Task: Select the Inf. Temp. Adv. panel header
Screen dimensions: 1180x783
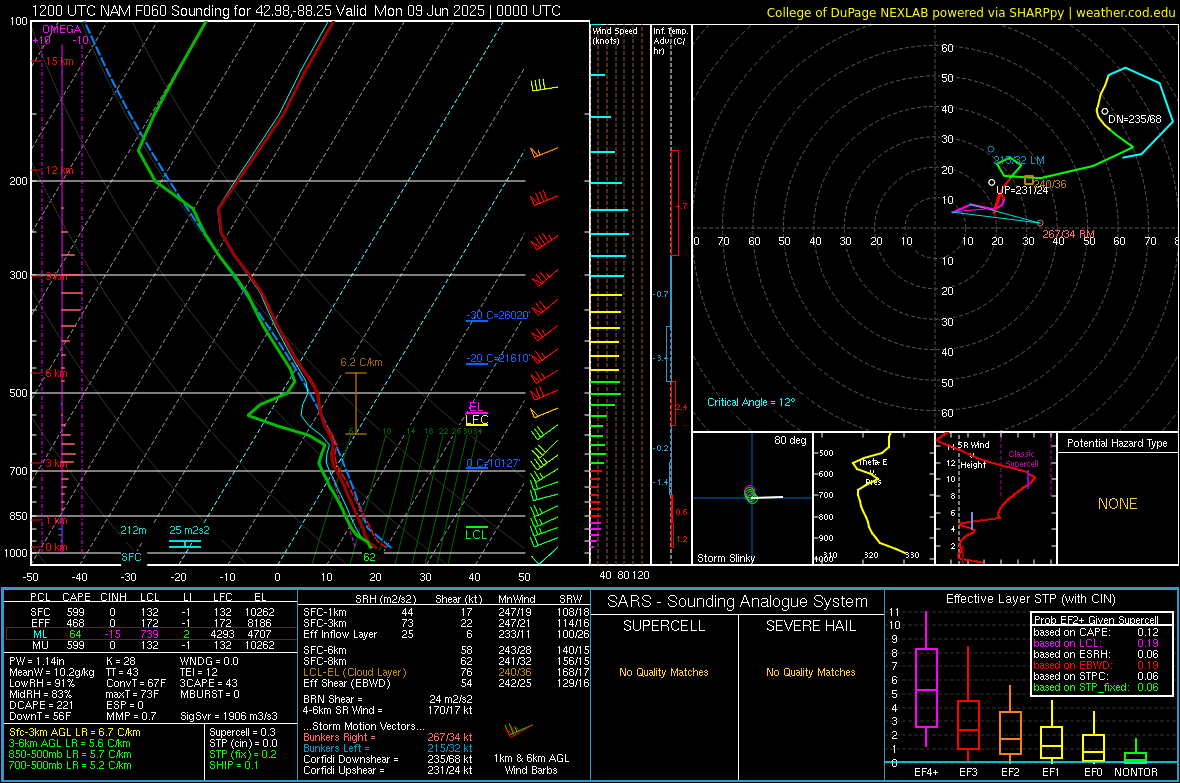Action: click(x=671, y=41)
